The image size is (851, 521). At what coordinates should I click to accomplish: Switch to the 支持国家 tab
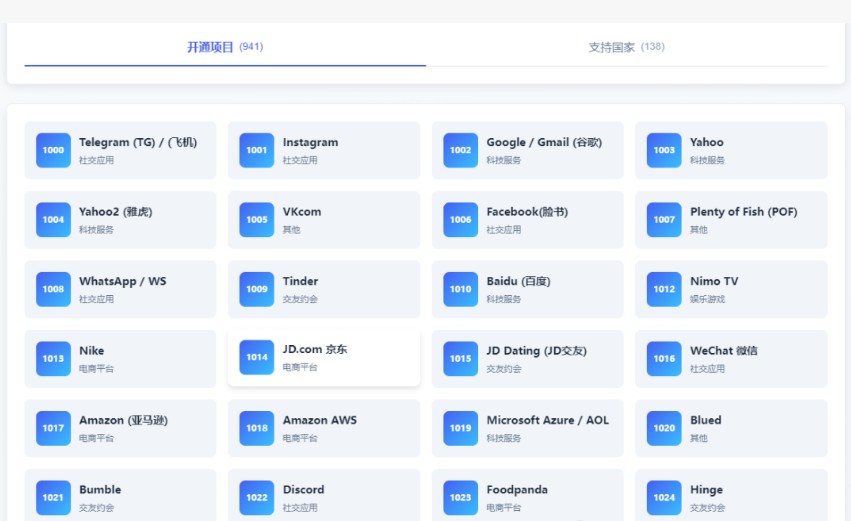tap(626, 47)
